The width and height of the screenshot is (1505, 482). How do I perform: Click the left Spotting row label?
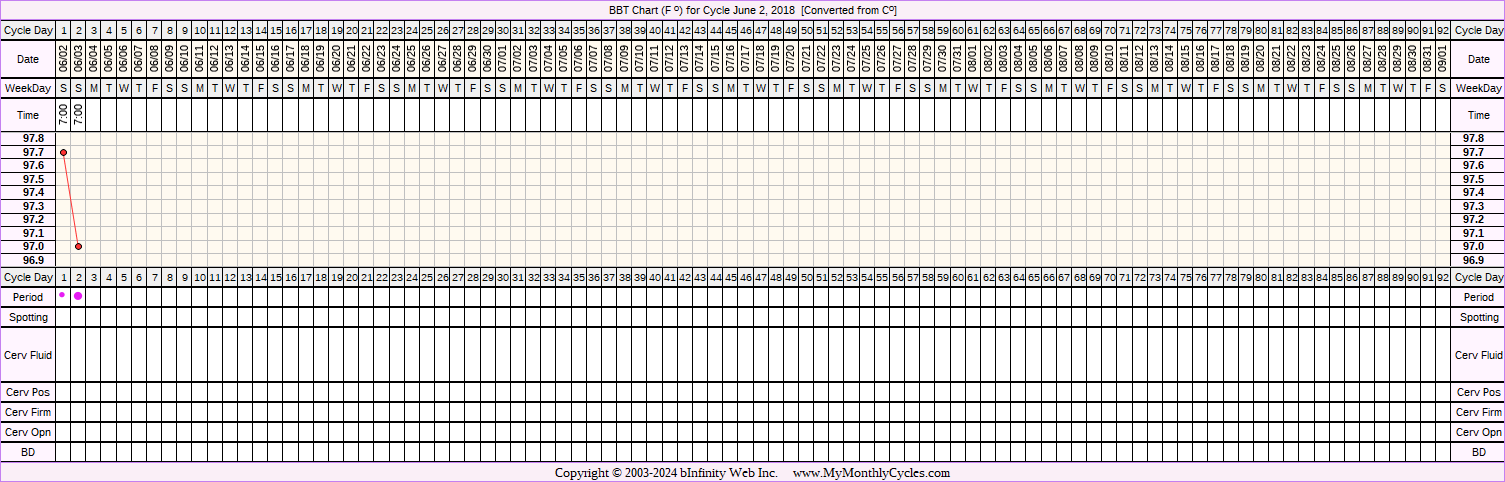coord(28,317)
